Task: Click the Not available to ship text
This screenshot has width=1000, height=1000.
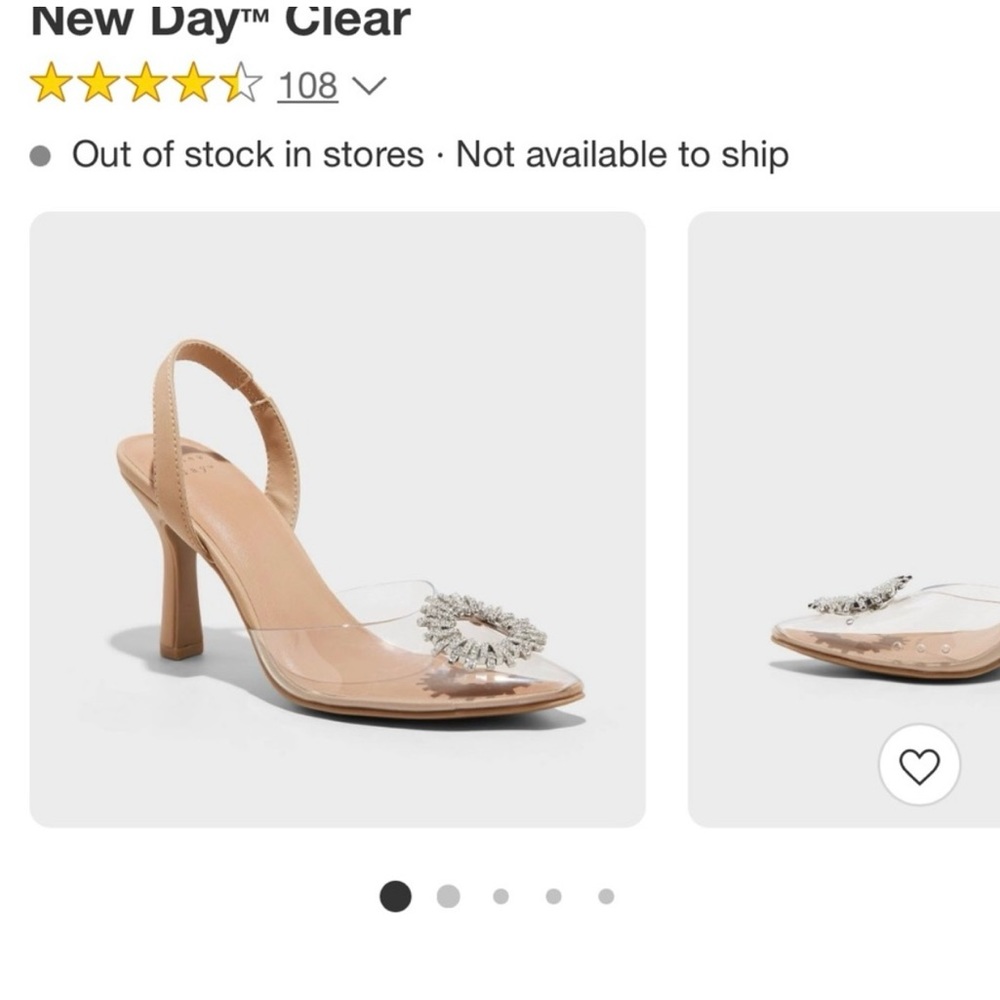Action: (x=620, y=155)
